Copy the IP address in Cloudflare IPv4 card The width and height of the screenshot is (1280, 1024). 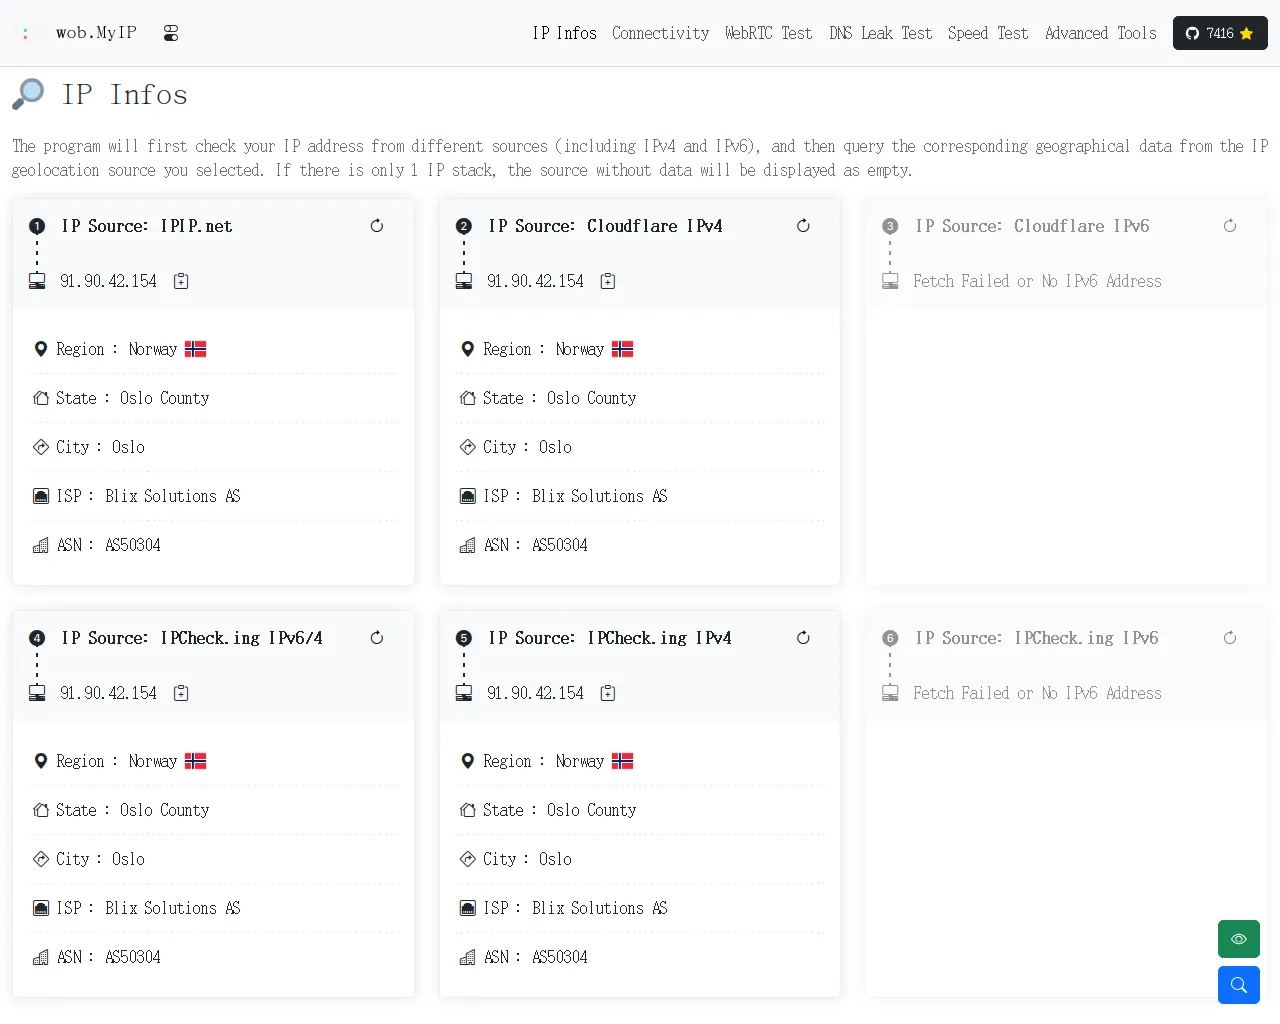(608, 281)
